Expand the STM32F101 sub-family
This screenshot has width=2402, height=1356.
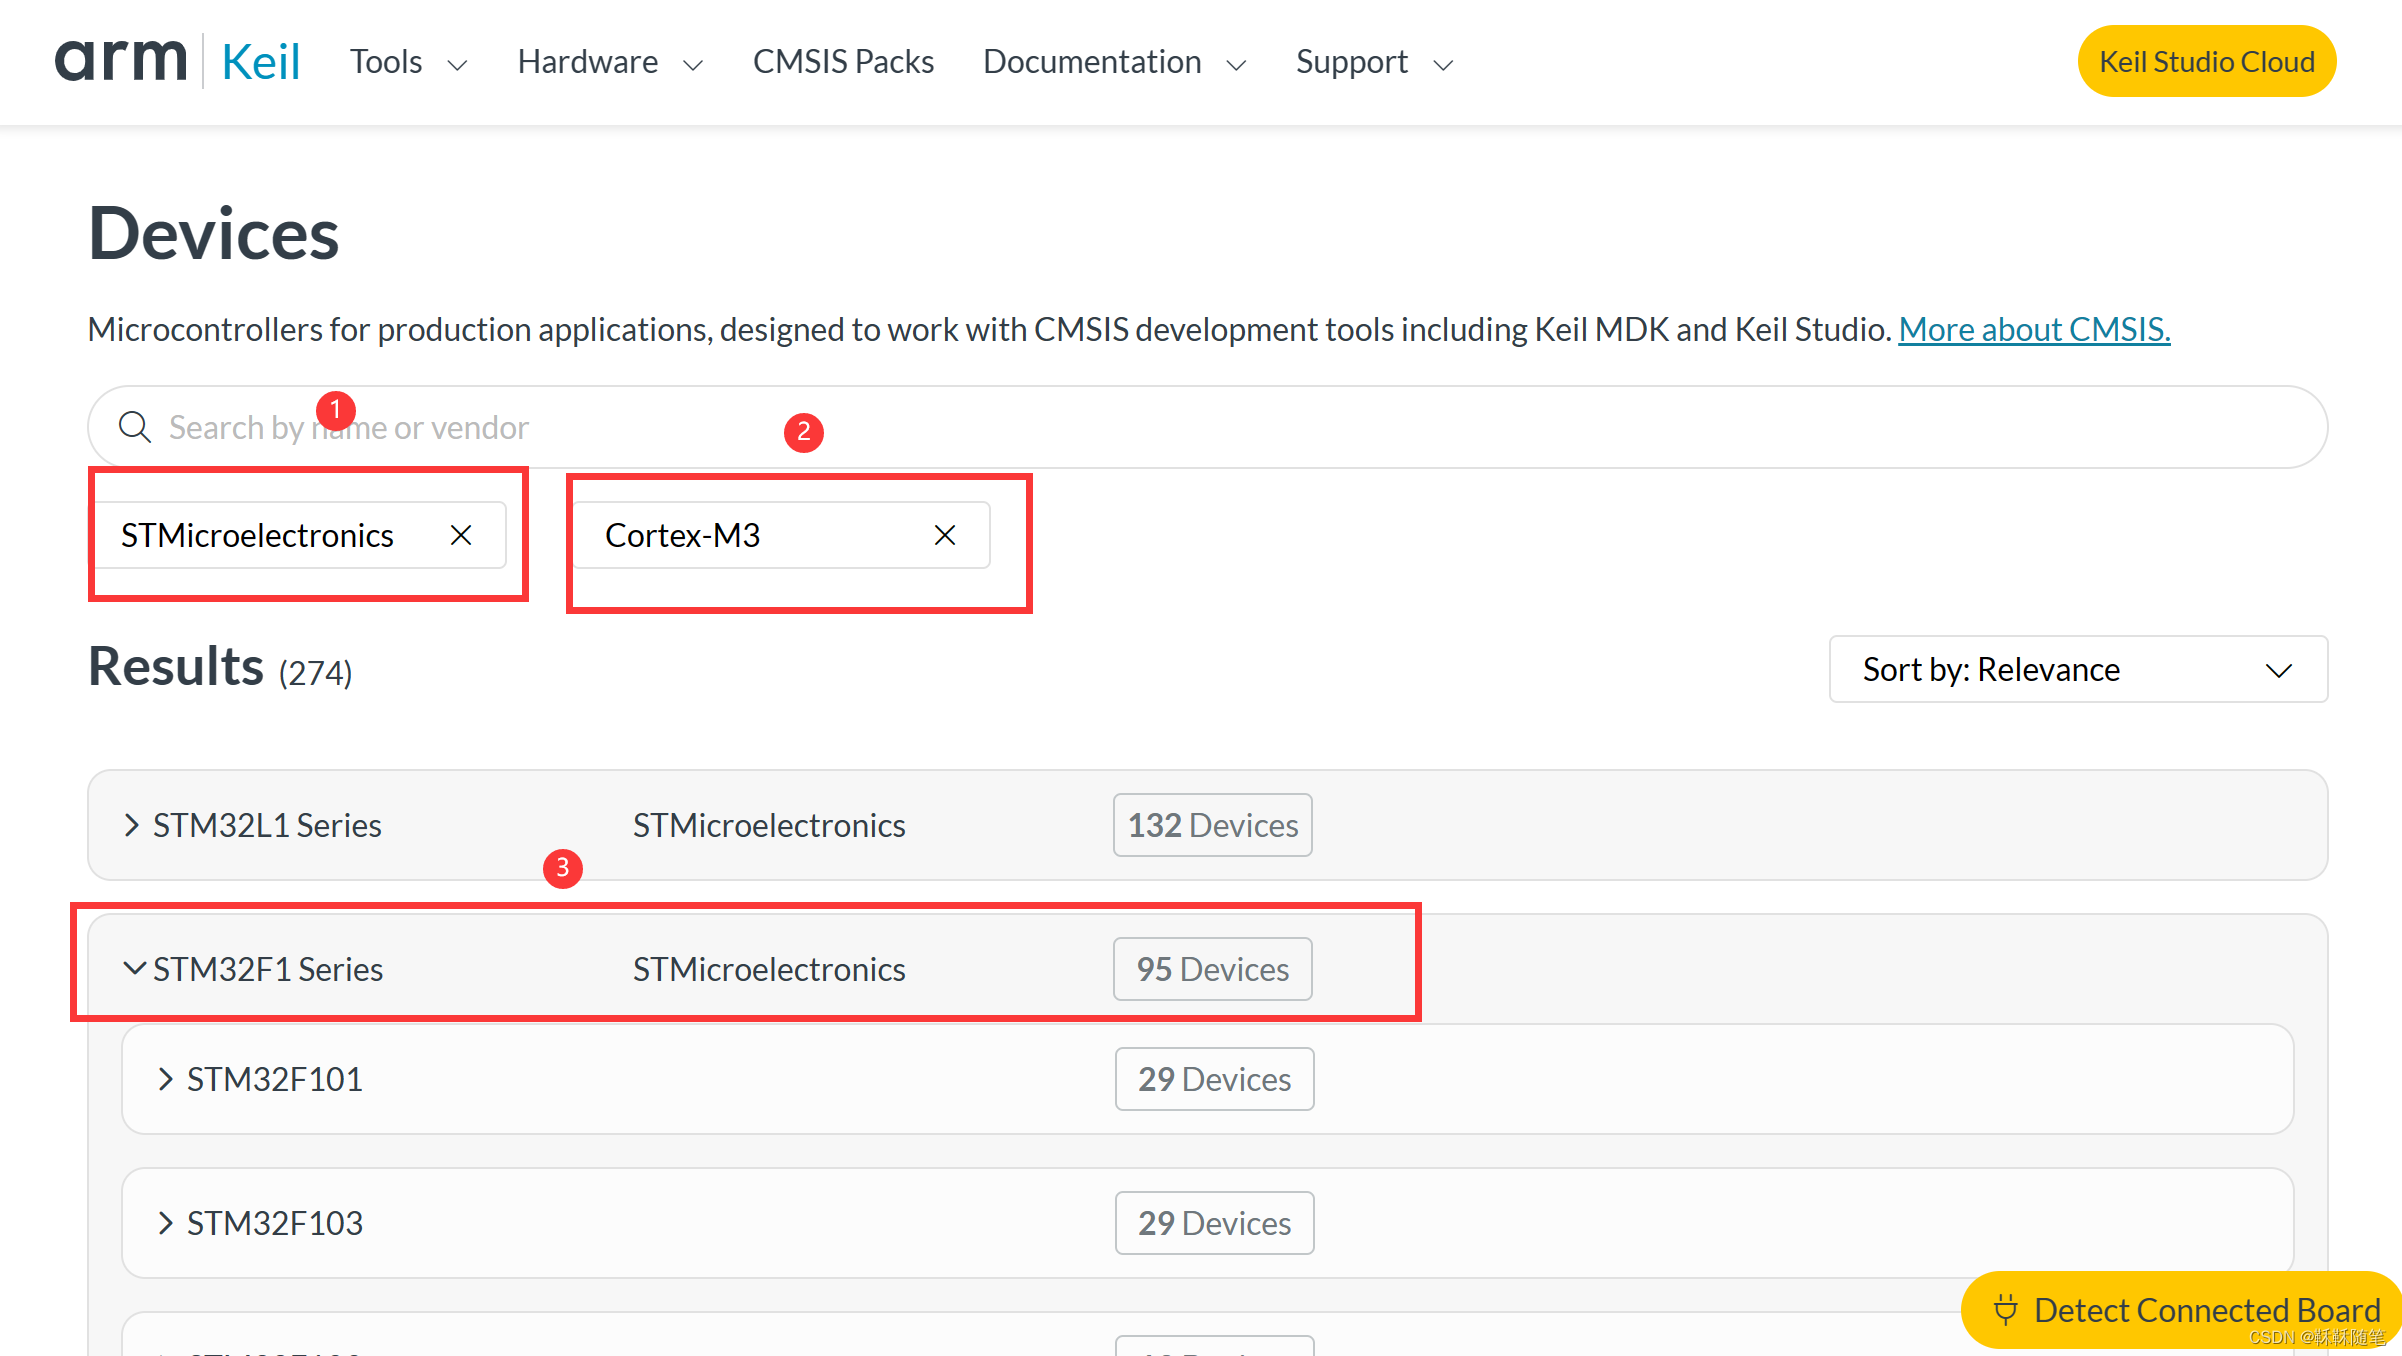click(166, 1079)
